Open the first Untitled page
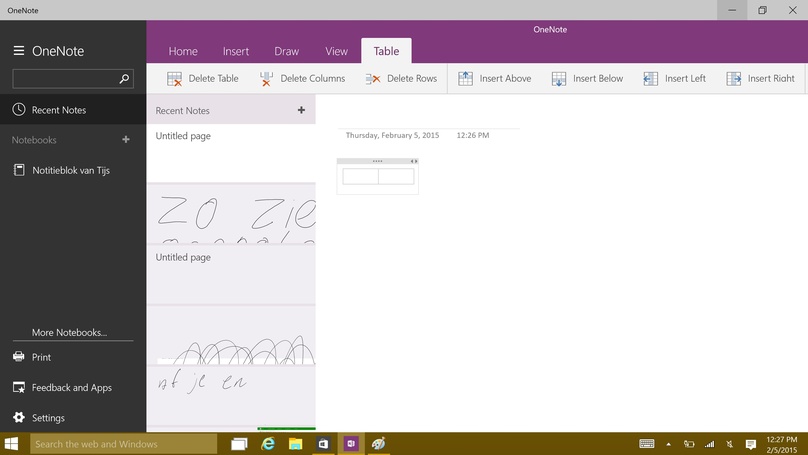This screenshot has width=808, height=455. 231,153
